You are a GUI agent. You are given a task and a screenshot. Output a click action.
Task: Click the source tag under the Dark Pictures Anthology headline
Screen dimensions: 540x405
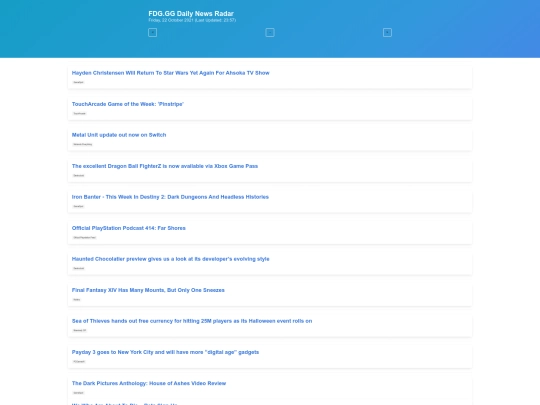point(78,393)
